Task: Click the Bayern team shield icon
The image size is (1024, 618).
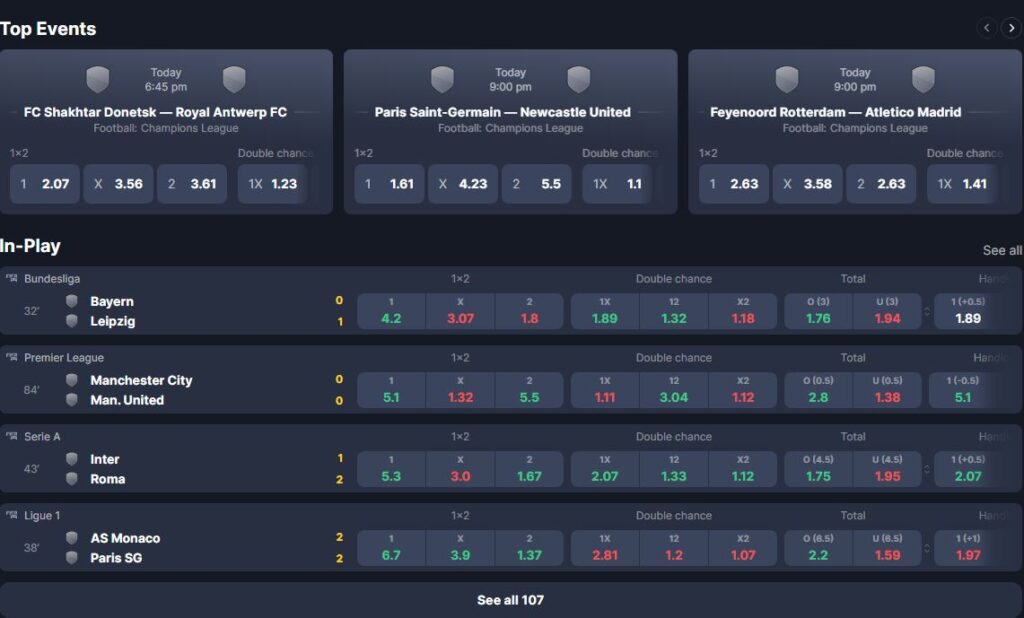Action: coord(72,301)
